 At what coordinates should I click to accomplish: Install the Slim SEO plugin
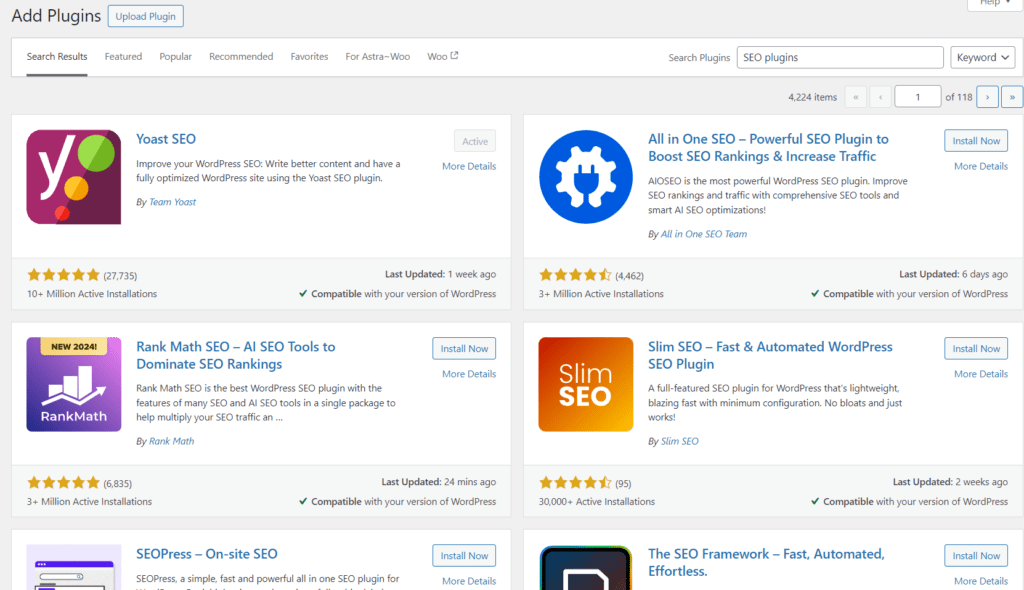tap(976, 349)
